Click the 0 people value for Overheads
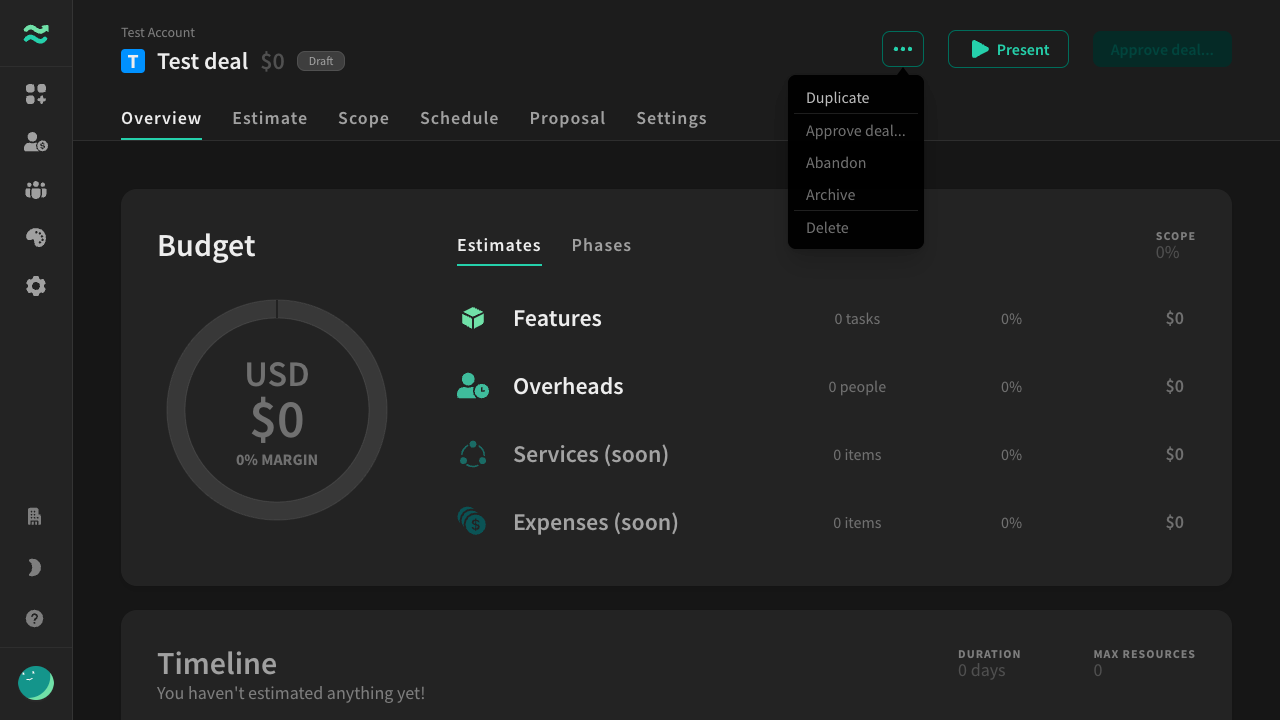 [857, 387]
